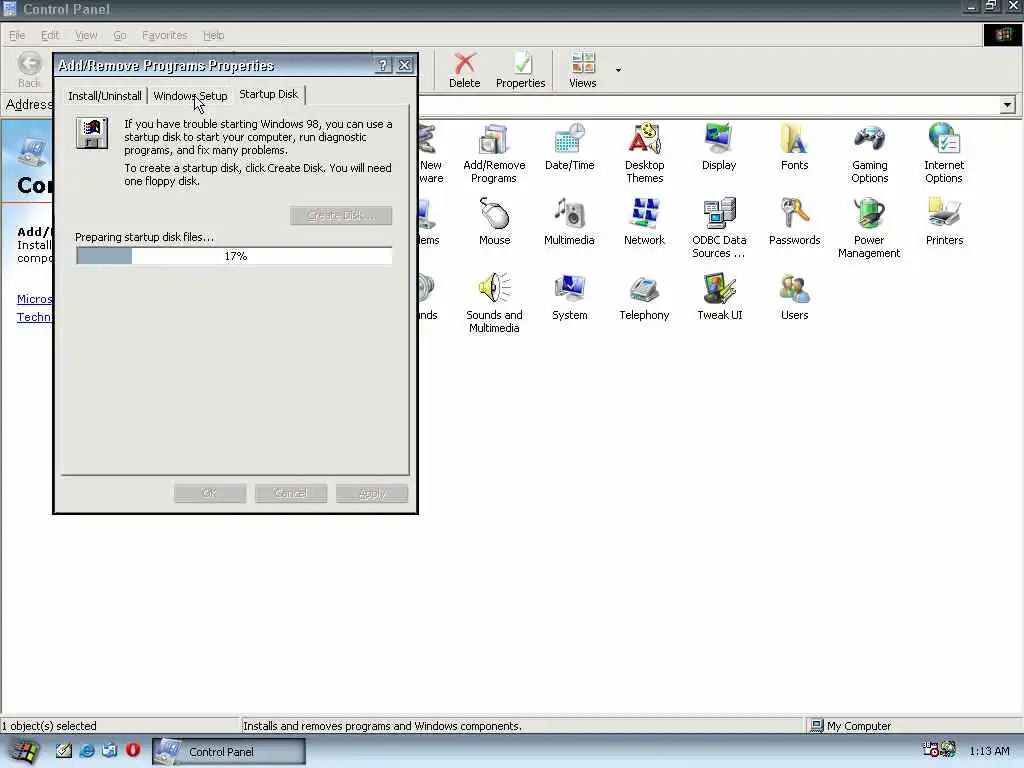Screen dimensions: 1024x768
Task: Open the Edit menu
Action: pos(50,35)
